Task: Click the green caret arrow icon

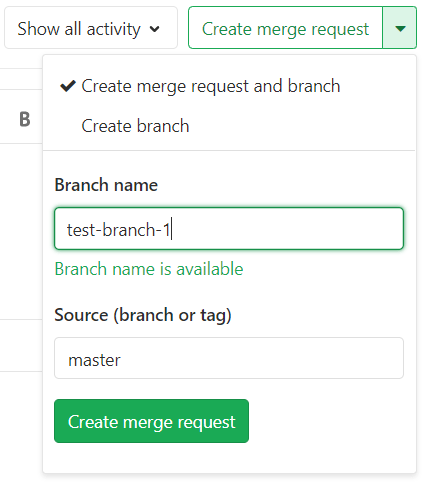Action: pos(400,29)
